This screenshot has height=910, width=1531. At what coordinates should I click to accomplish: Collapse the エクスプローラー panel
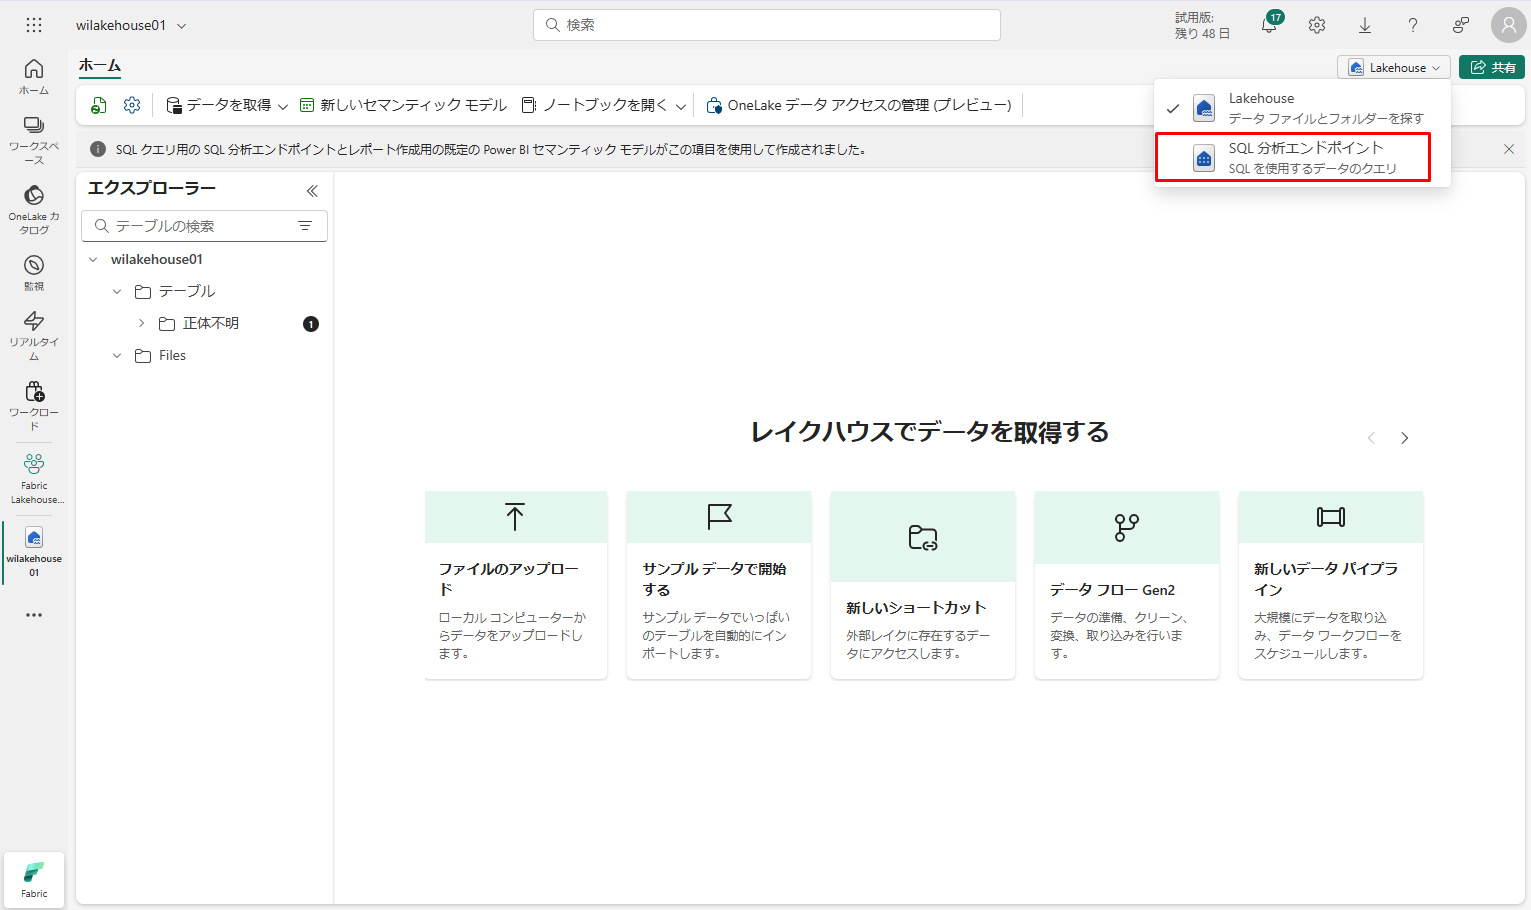tap(312, 190)
